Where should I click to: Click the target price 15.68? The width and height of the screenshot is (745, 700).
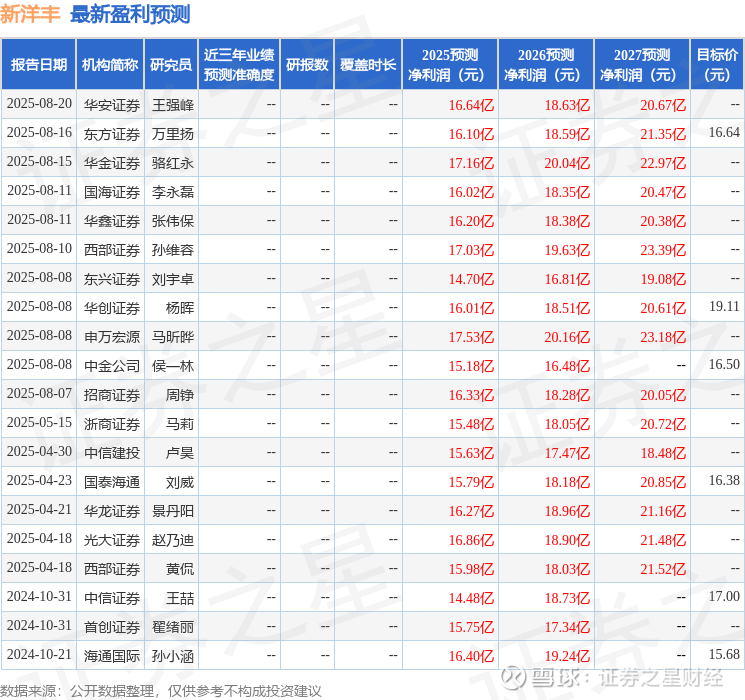pos(724,654)
